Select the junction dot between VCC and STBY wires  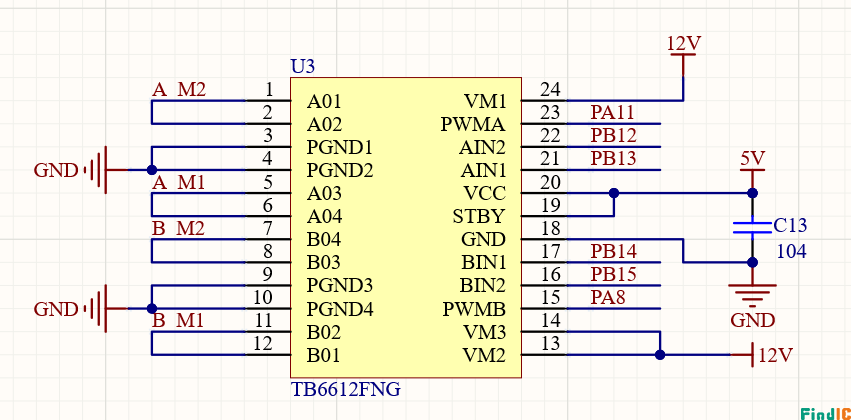click(614, 193)
